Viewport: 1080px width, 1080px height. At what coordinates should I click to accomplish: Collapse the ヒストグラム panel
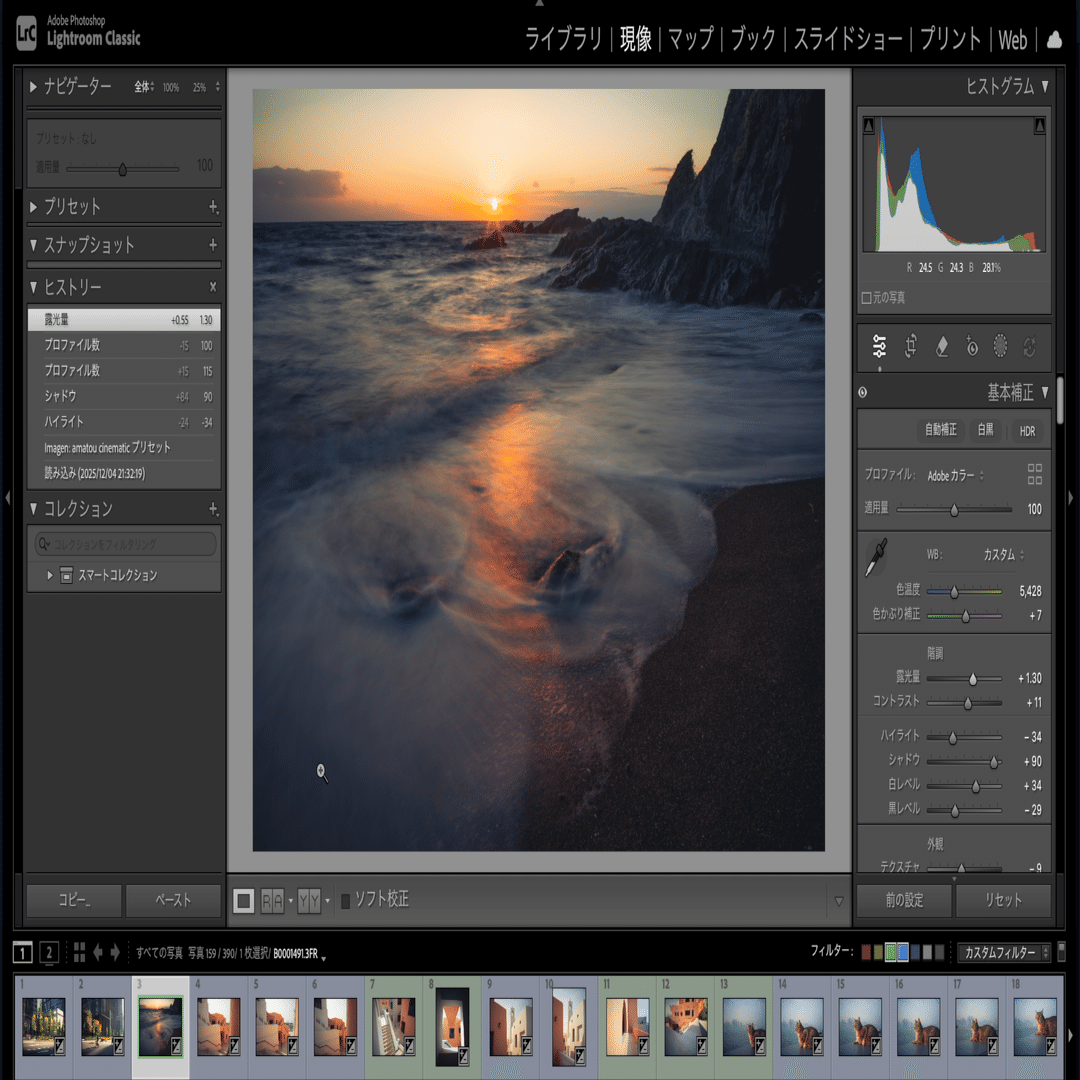pos(1045,87)
